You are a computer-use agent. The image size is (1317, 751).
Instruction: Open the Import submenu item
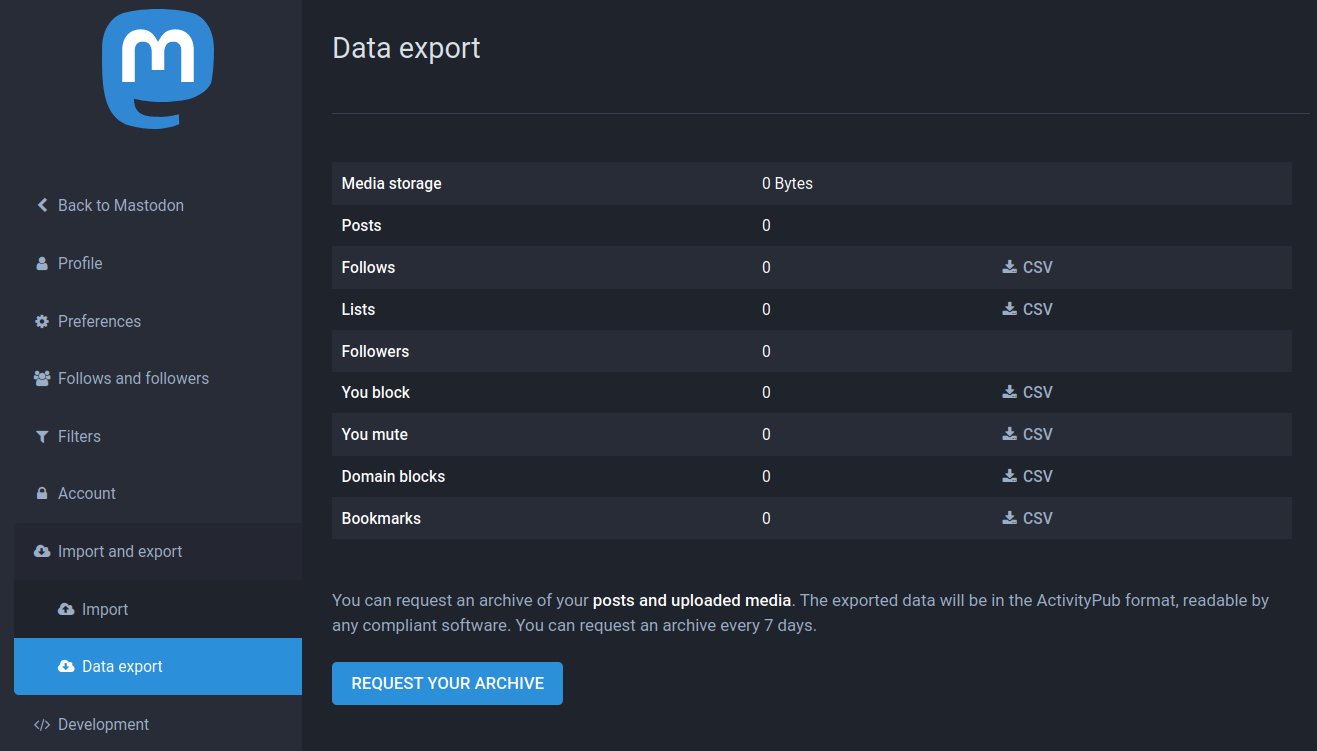pyautogui.click(x=105, y=609)
